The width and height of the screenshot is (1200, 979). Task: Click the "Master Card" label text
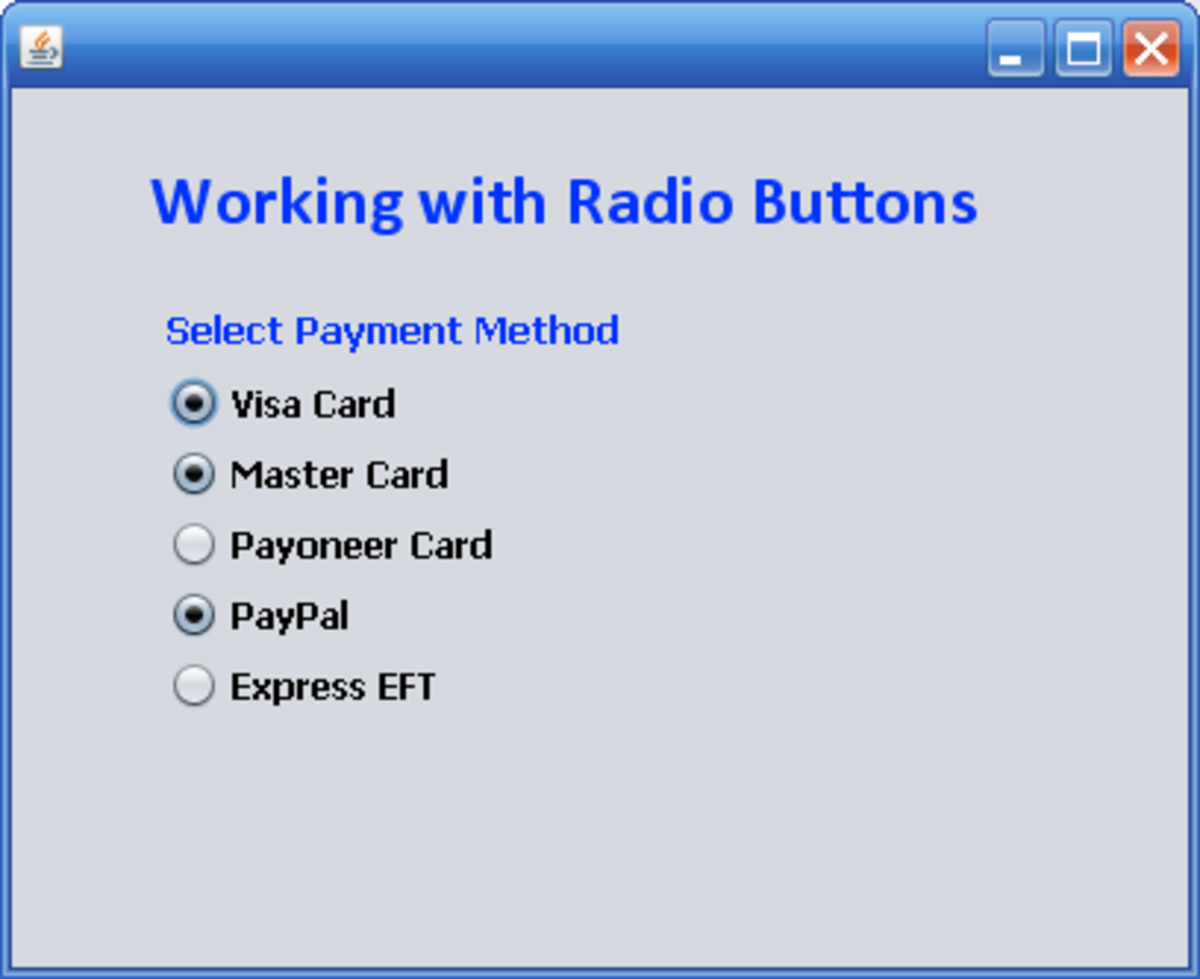pyautogui.click(x=339, y=475)
